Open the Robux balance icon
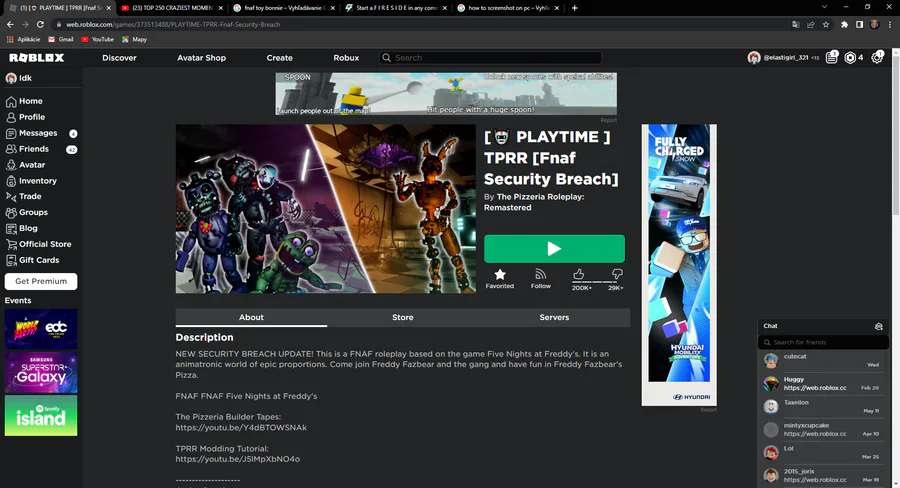 [851, 57]
